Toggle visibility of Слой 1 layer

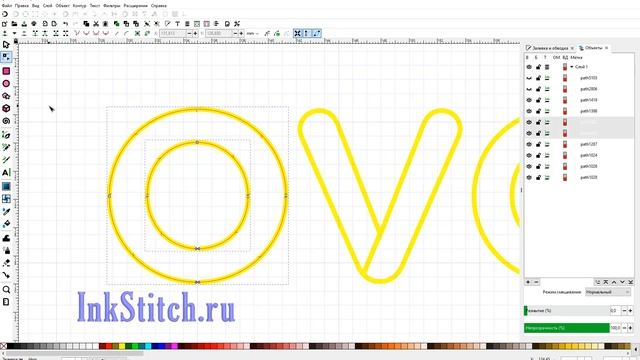point(529,67)
